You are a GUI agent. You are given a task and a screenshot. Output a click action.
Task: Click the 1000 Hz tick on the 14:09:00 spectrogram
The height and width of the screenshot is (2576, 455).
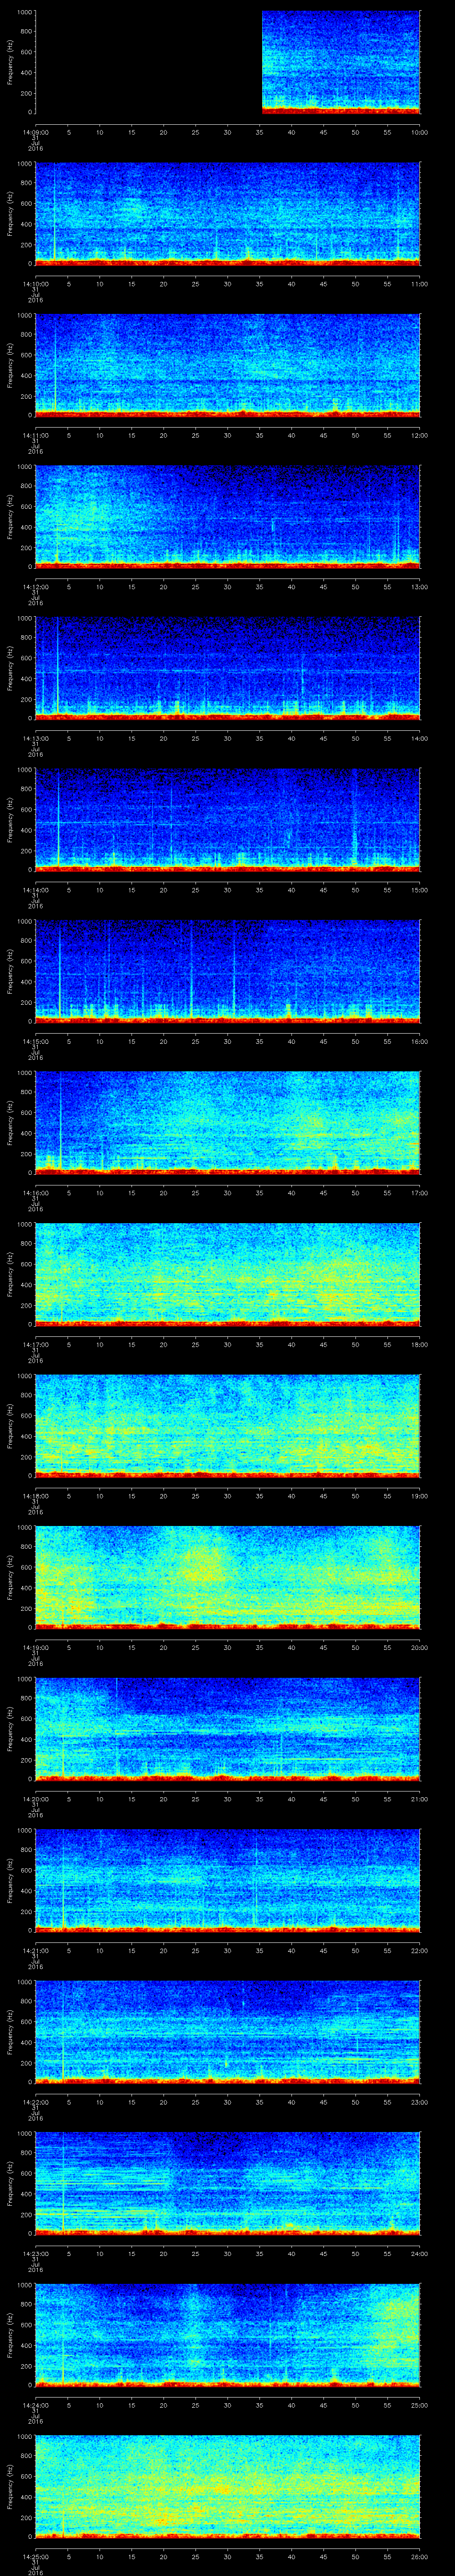[25, 12]
